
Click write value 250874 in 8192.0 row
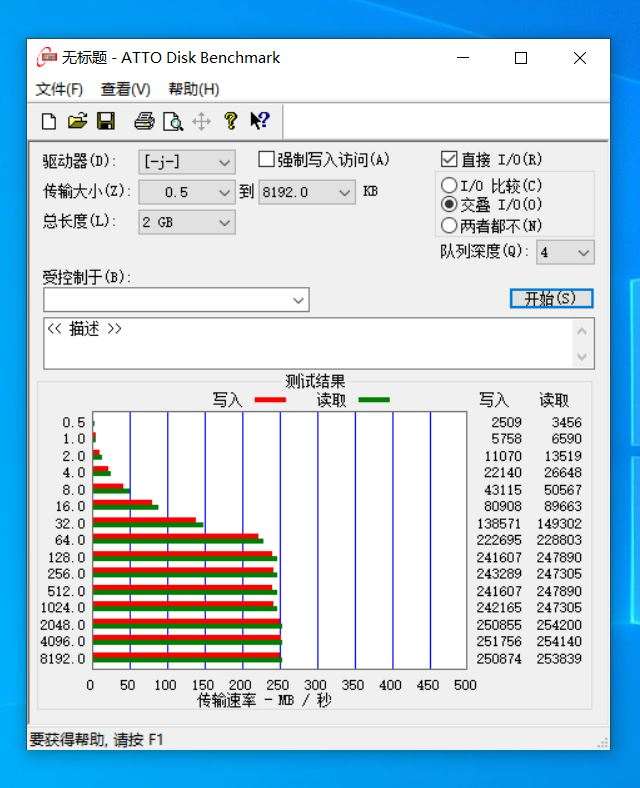(499, 659)
